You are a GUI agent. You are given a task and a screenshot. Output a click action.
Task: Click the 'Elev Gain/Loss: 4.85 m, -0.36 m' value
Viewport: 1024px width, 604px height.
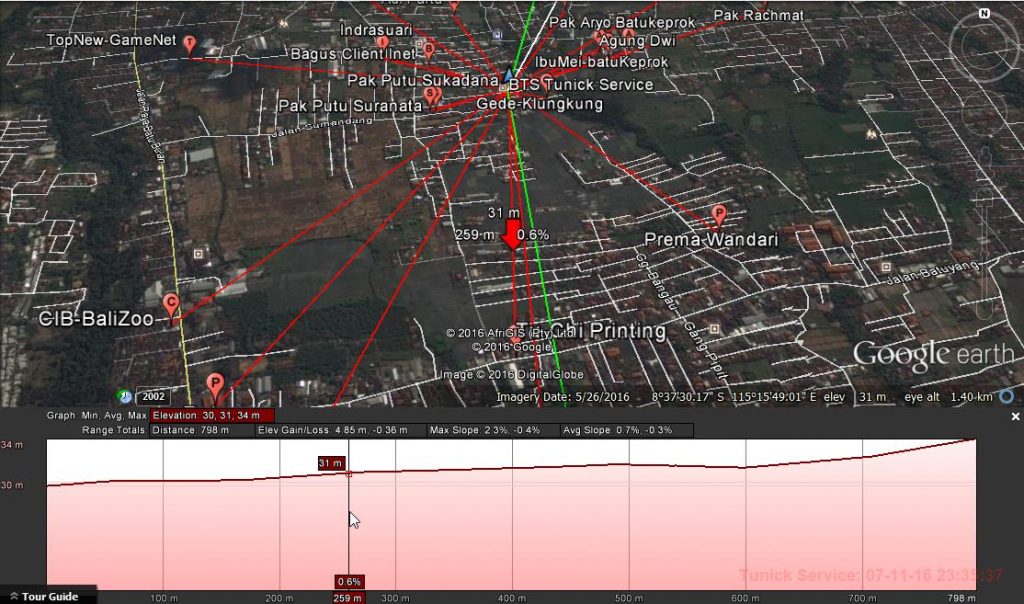click(x=332, y=430)
